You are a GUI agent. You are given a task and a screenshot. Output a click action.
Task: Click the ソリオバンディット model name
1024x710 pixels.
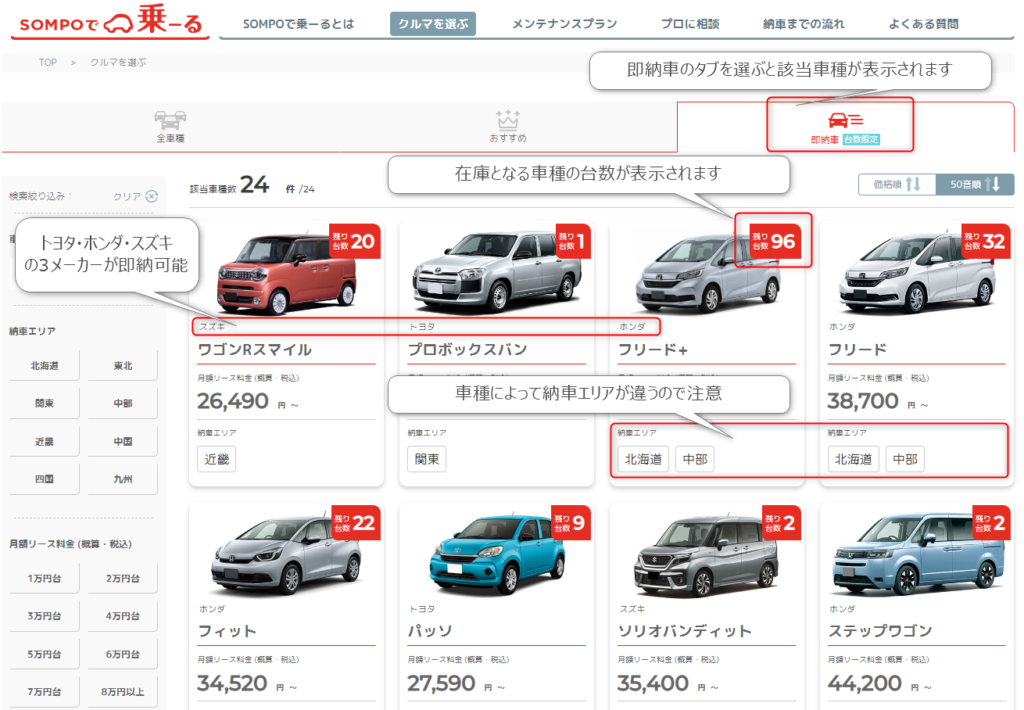684,631
